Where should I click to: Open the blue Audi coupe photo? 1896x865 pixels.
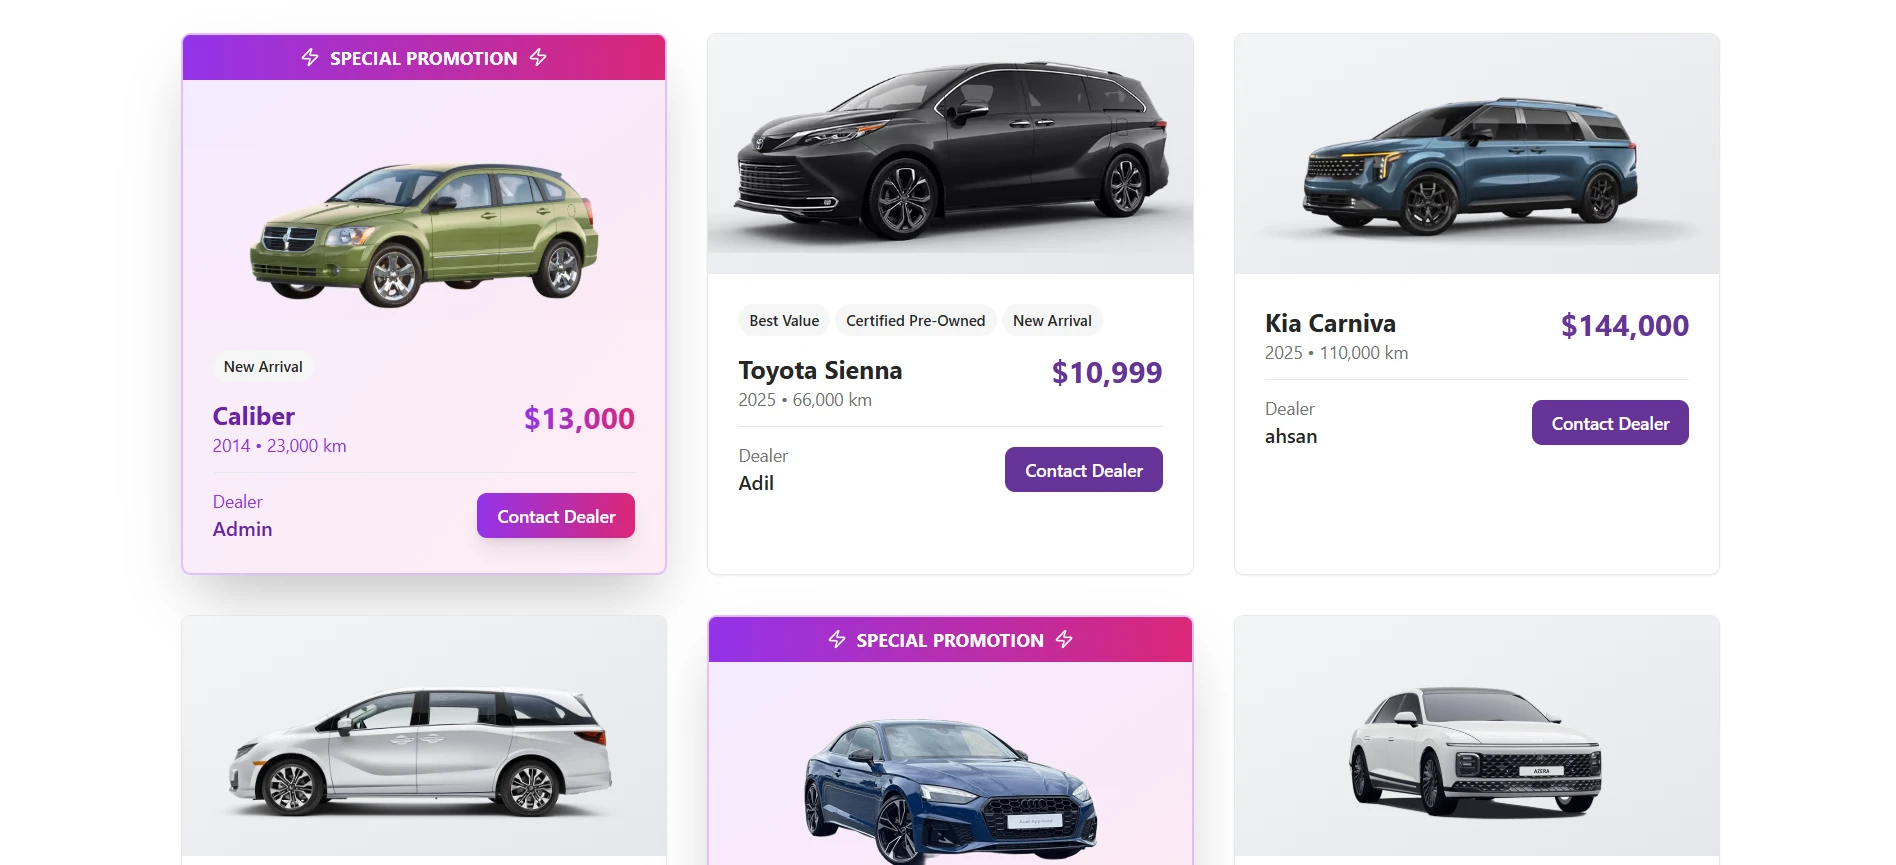tap(950, 790)
